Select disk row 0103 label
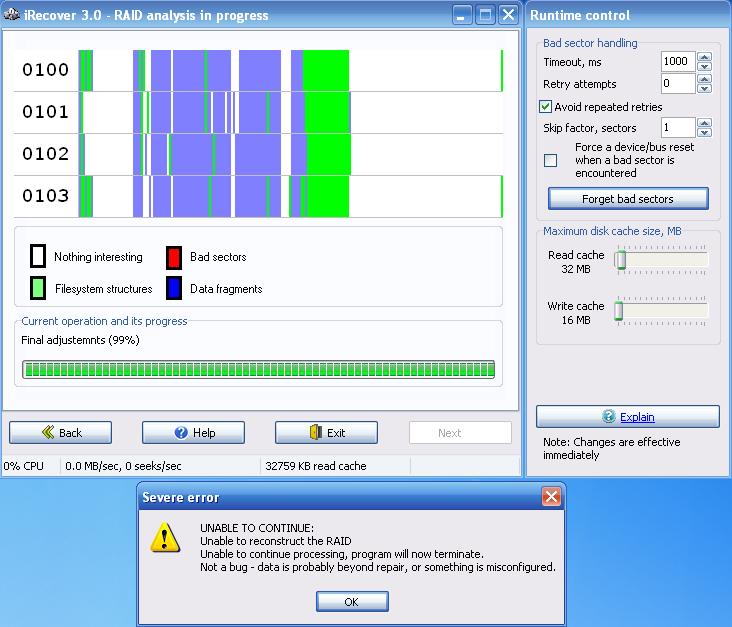 pos(46,196)
